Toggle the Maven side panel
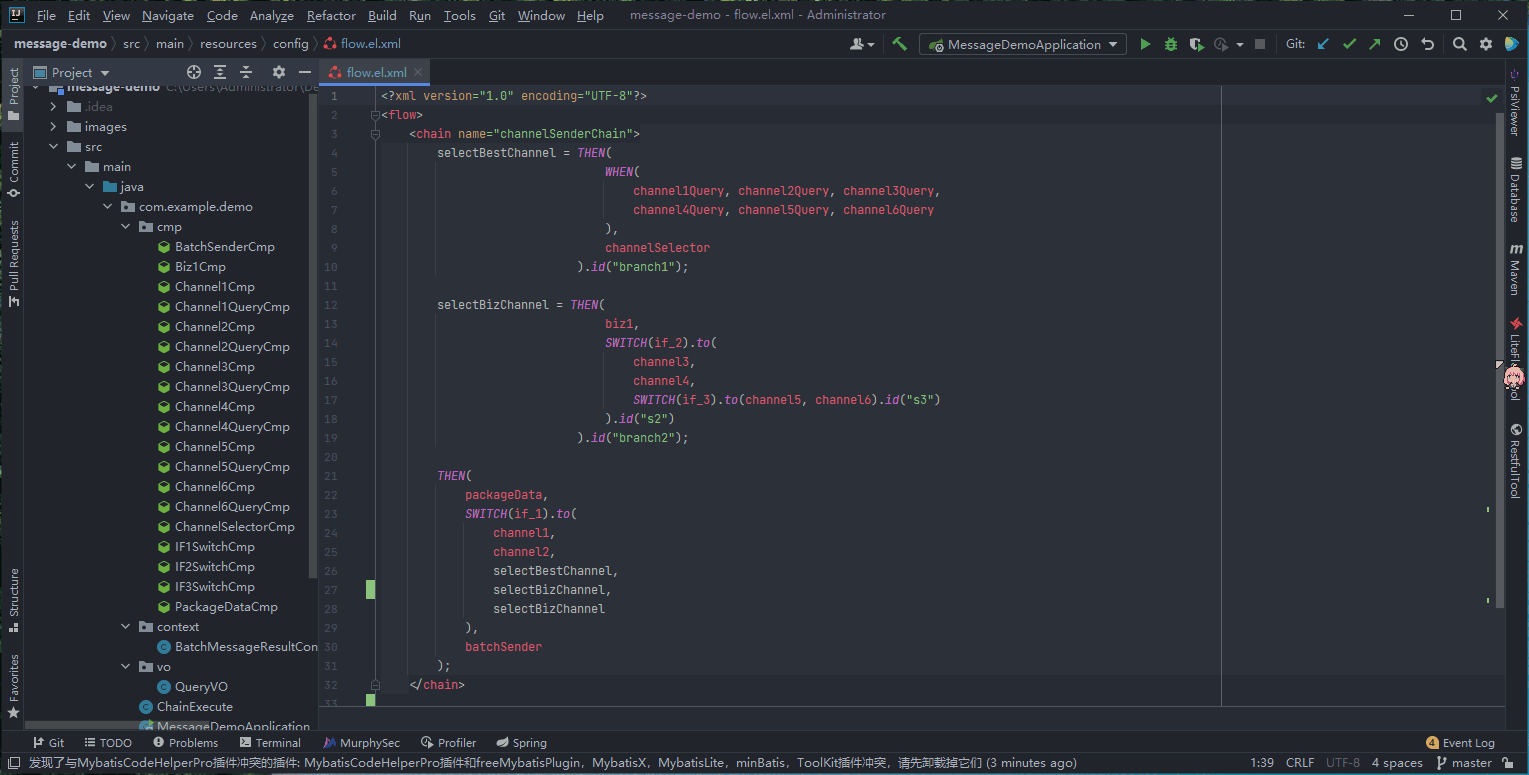Screen dimensions: 1529x775 (x=1515, y=270)
